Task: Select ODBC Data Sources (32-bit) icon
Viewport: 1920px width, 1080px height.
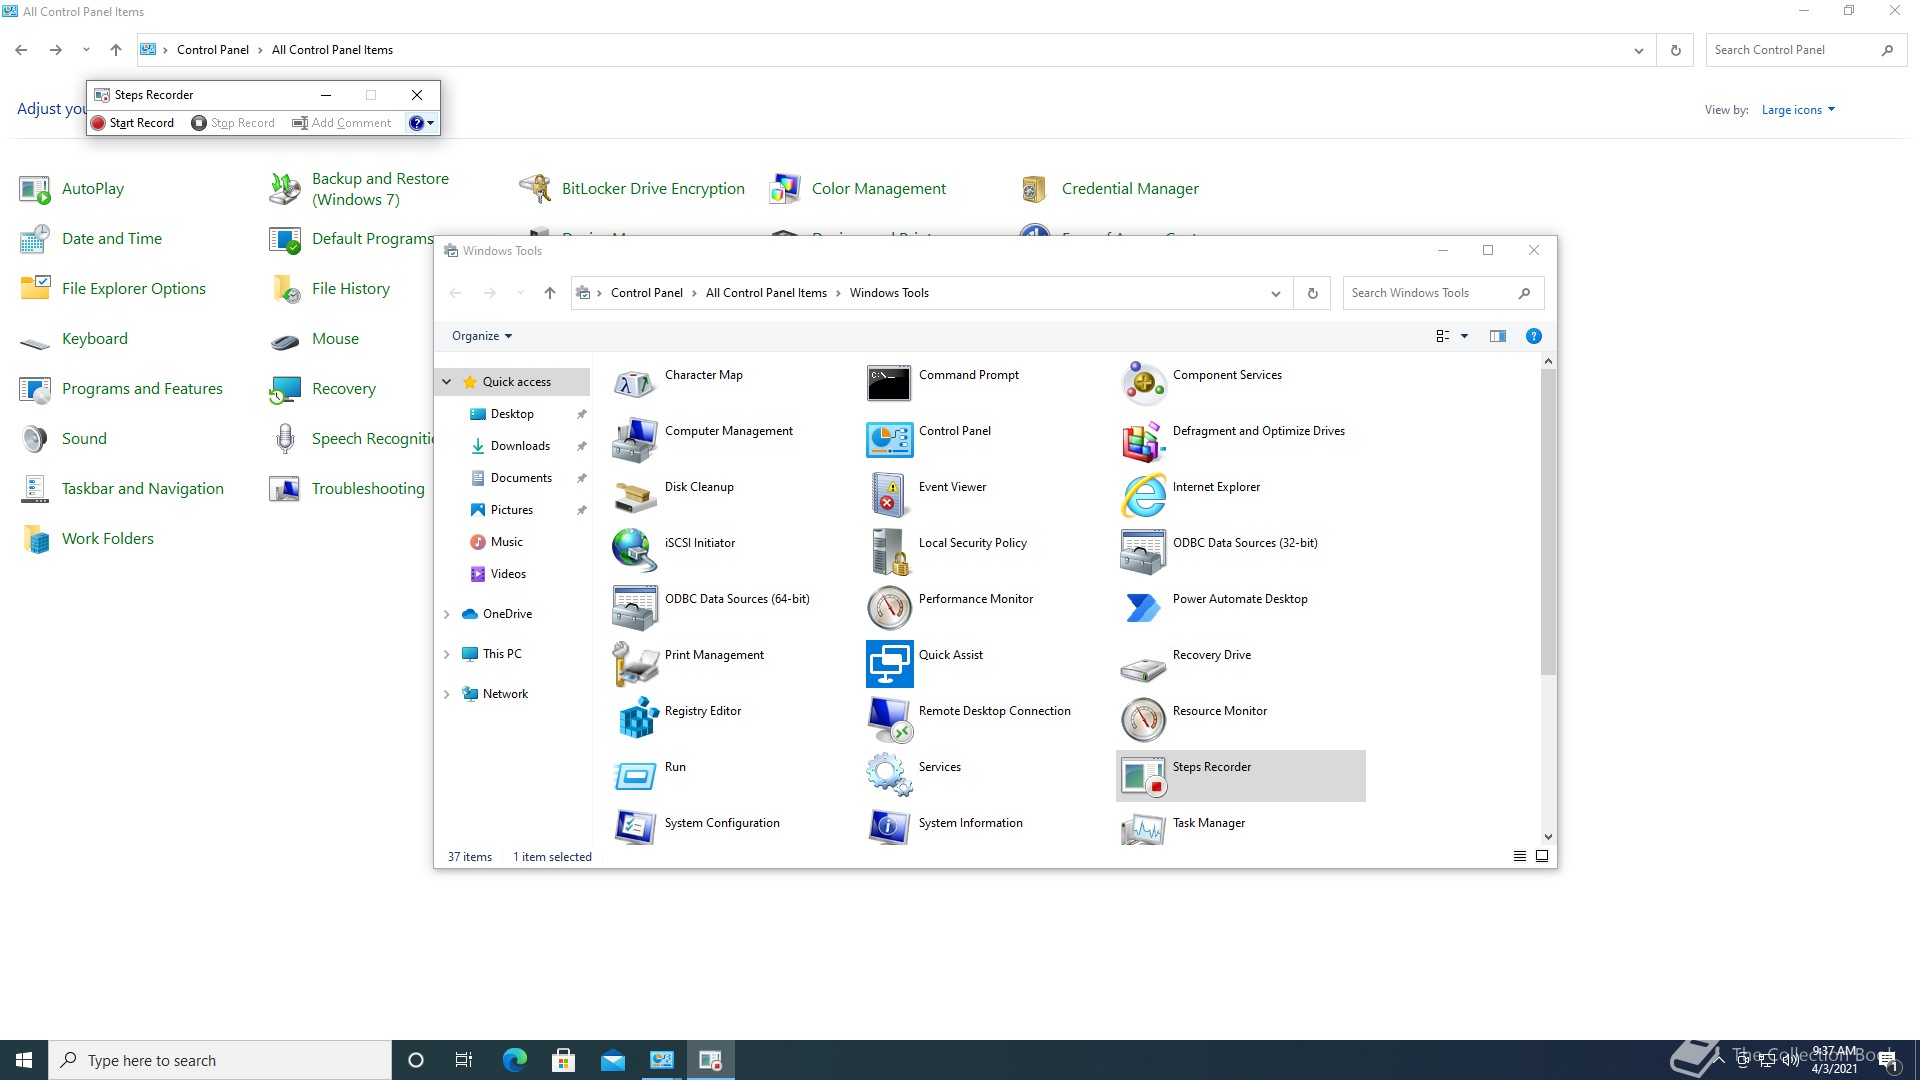Action: (x=1143, y=551)
